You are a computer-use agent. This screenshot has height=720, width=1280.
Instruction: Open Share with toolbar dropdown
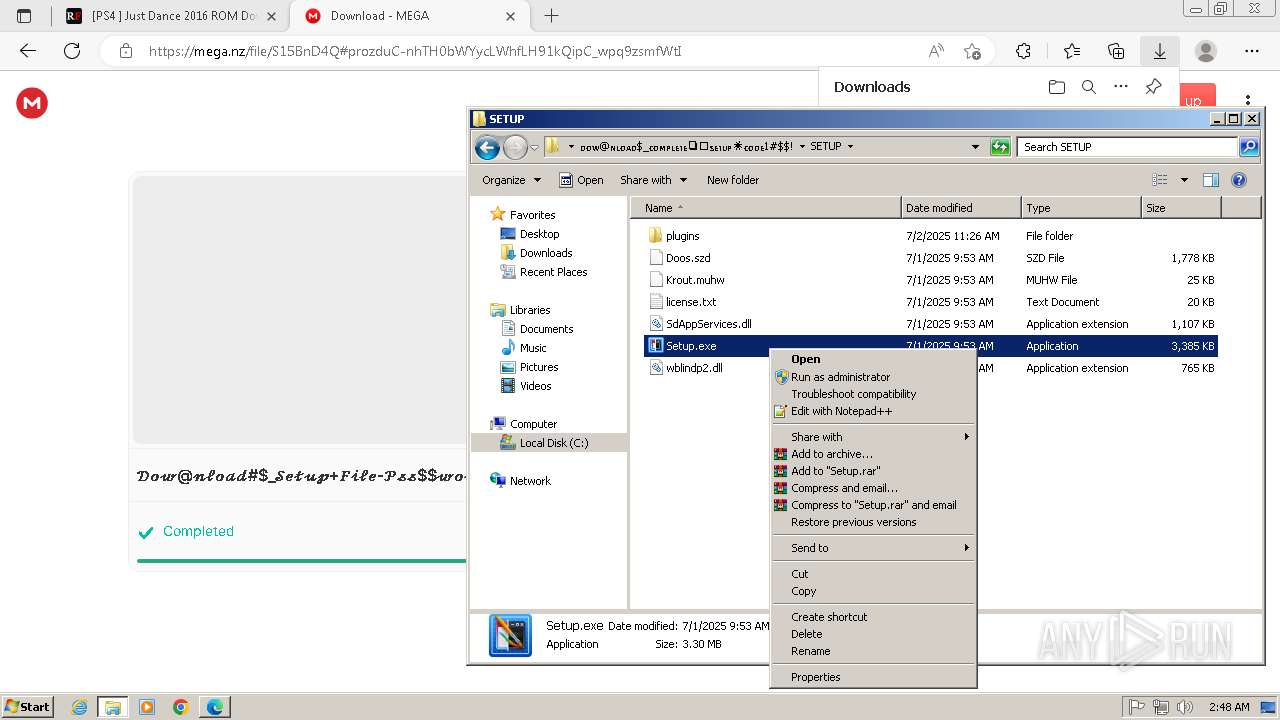(x=654, y=180)
